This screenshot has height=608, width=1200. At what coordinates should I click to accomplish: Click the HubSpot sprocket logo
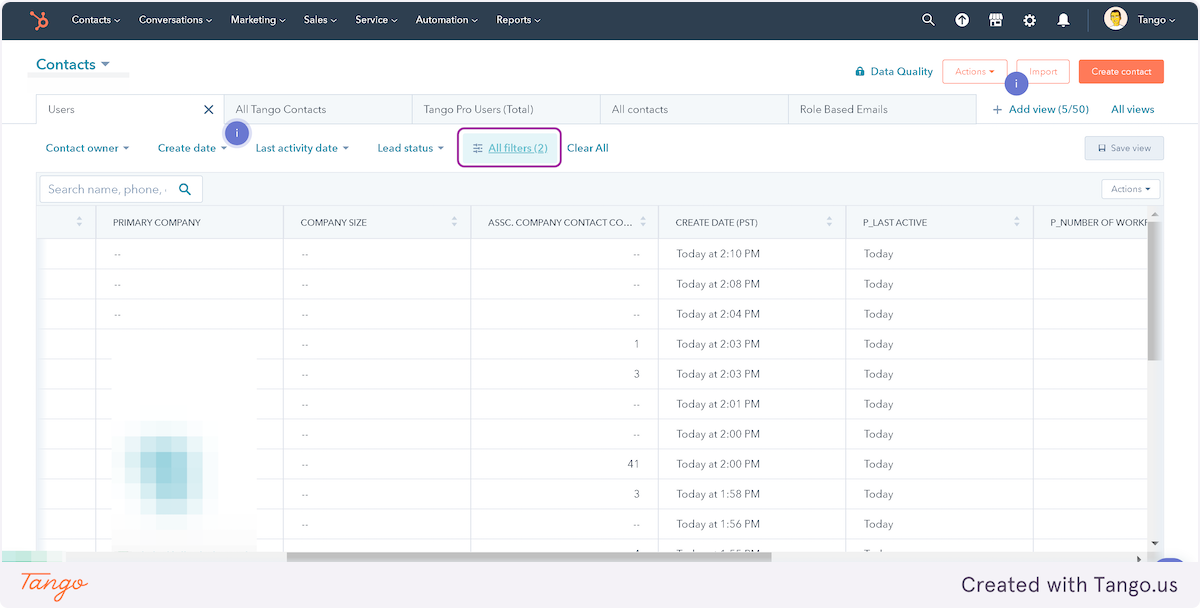click(x=39, y=20)
